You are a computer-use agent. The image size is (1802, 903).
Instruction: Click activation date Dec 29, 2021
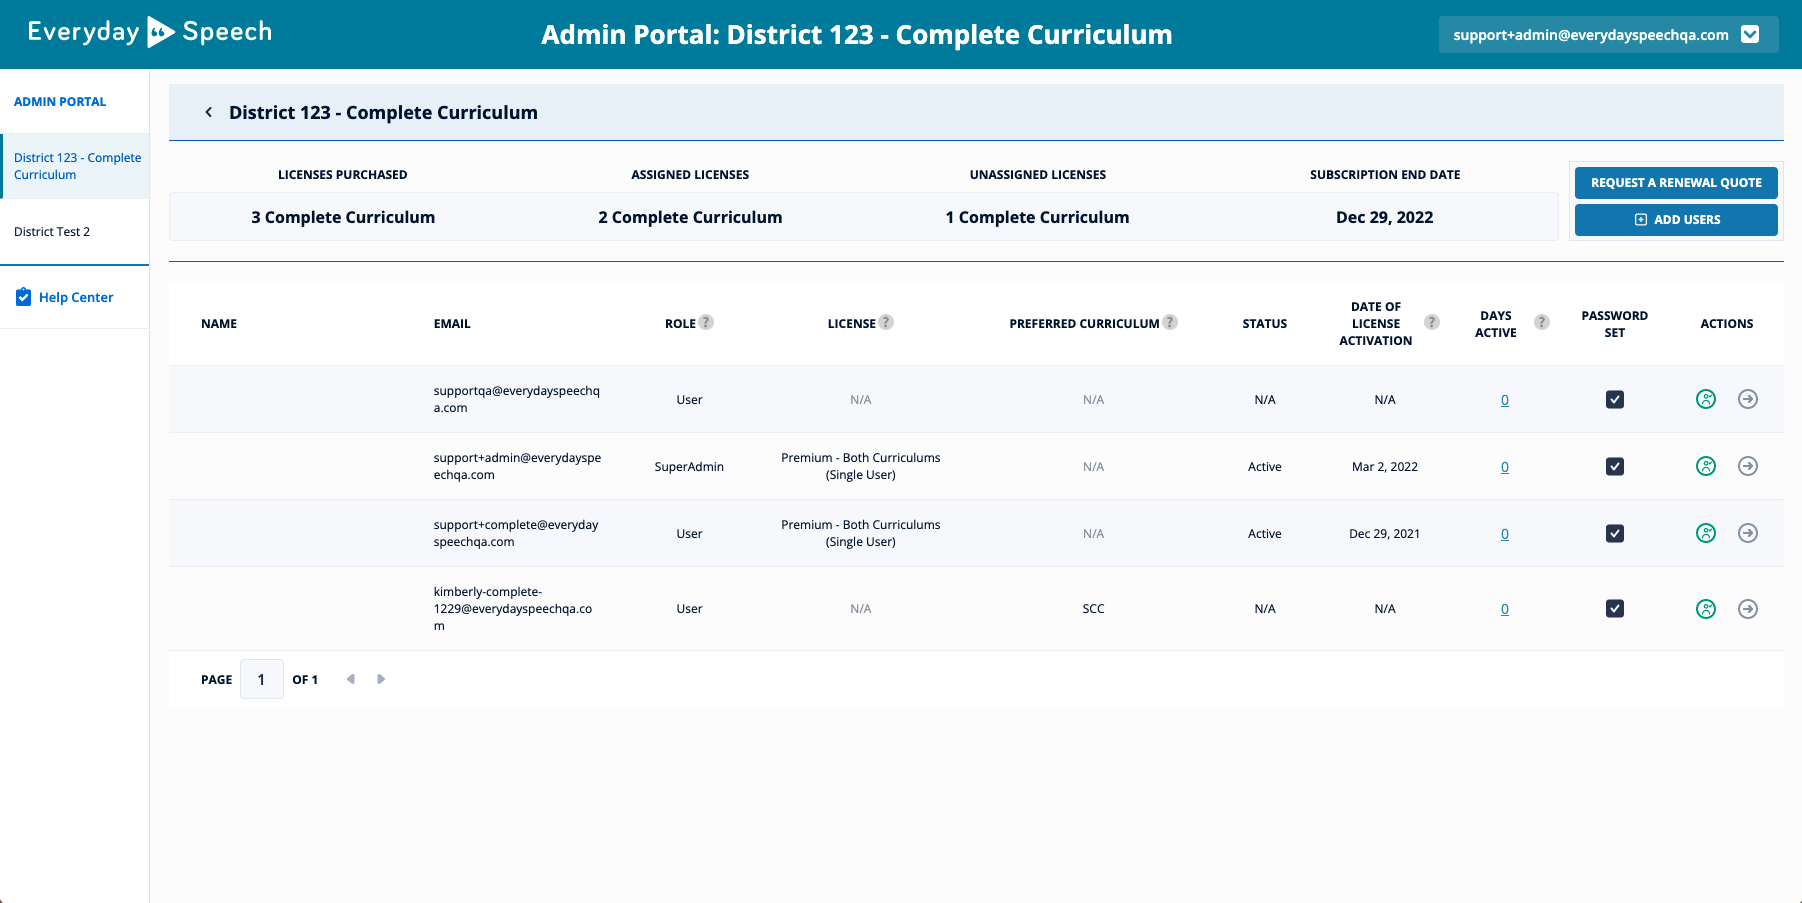click(1385, 533)
